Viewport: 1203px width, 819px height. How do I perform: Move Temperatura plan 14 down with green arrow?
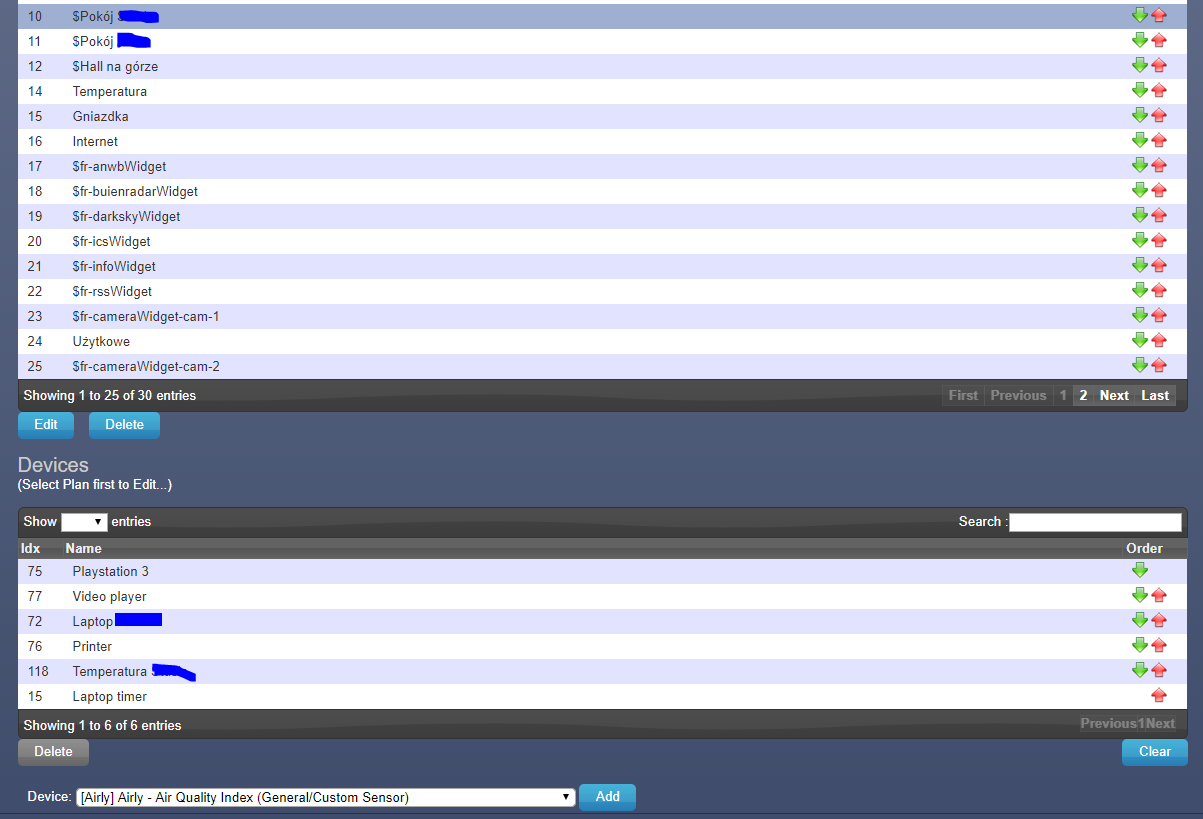click(1139, 90)
